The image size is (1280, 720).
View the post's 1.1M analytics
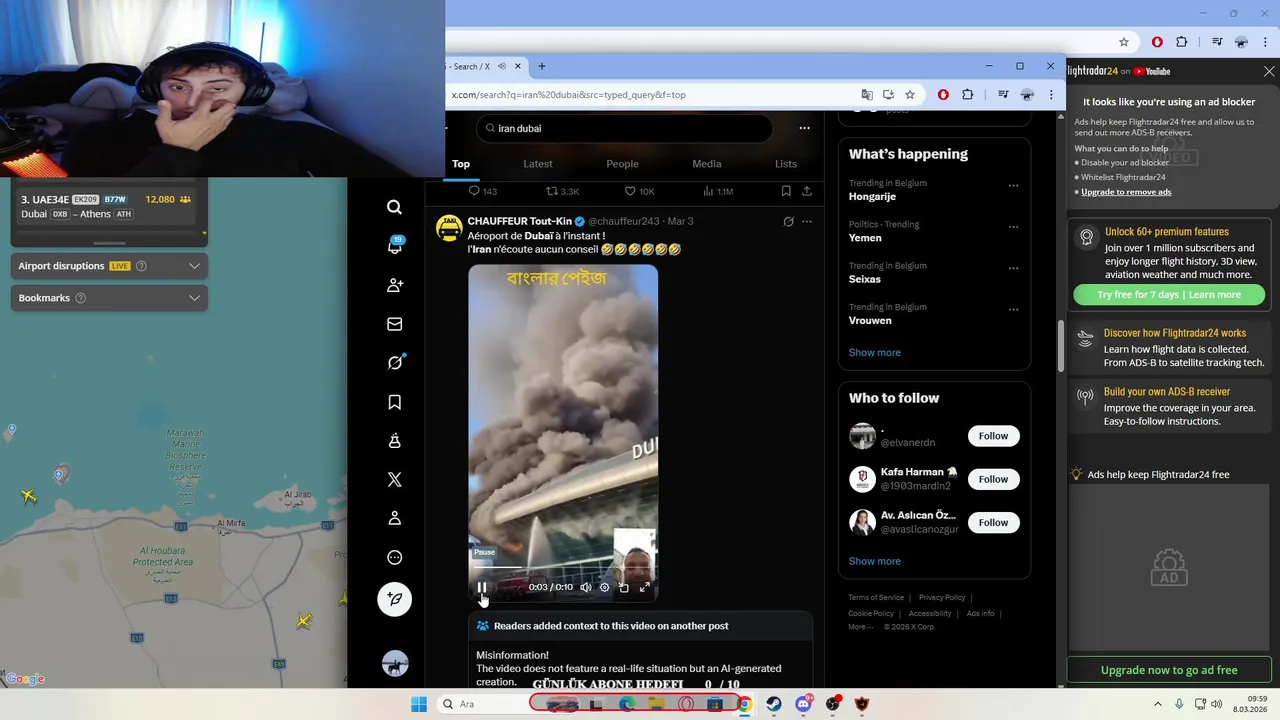tap(718, 191)
